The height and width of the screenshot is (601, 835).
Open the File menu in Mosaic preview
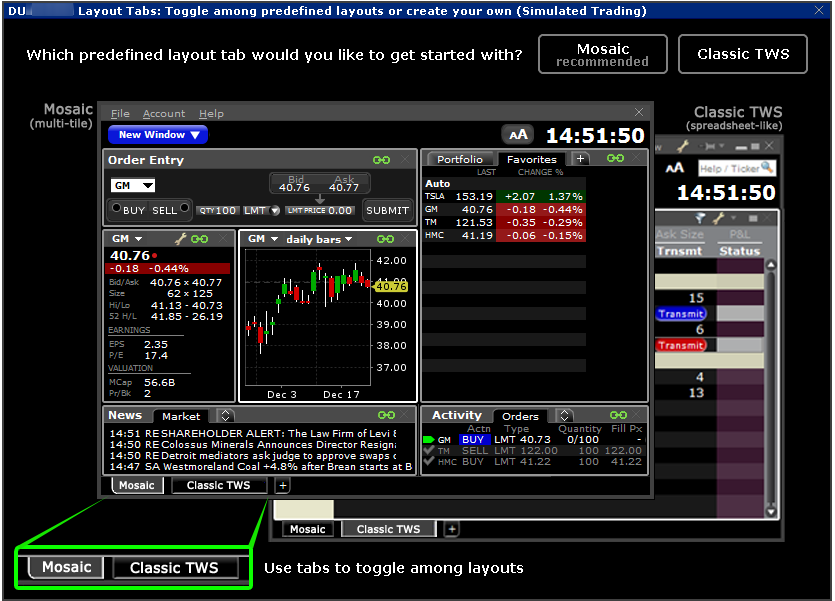120,113
